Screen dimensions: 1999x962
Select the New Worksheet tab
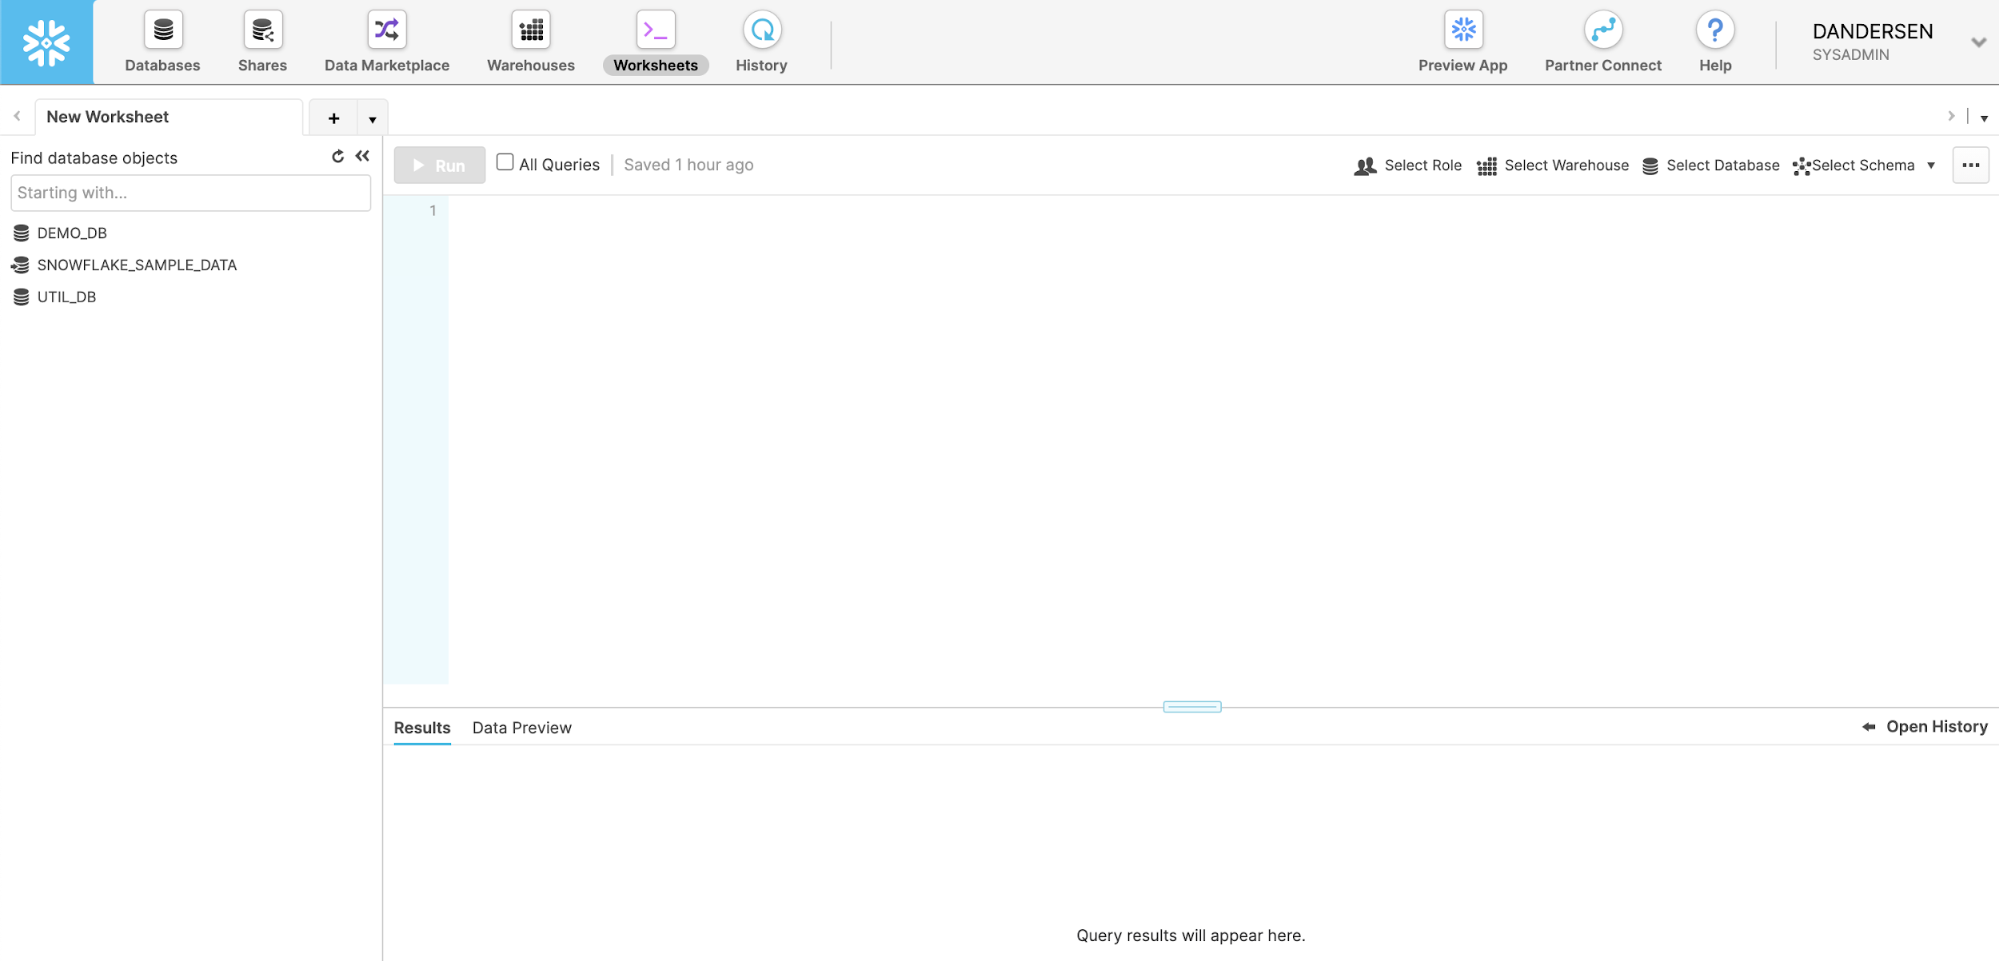[x=108, y=117]
